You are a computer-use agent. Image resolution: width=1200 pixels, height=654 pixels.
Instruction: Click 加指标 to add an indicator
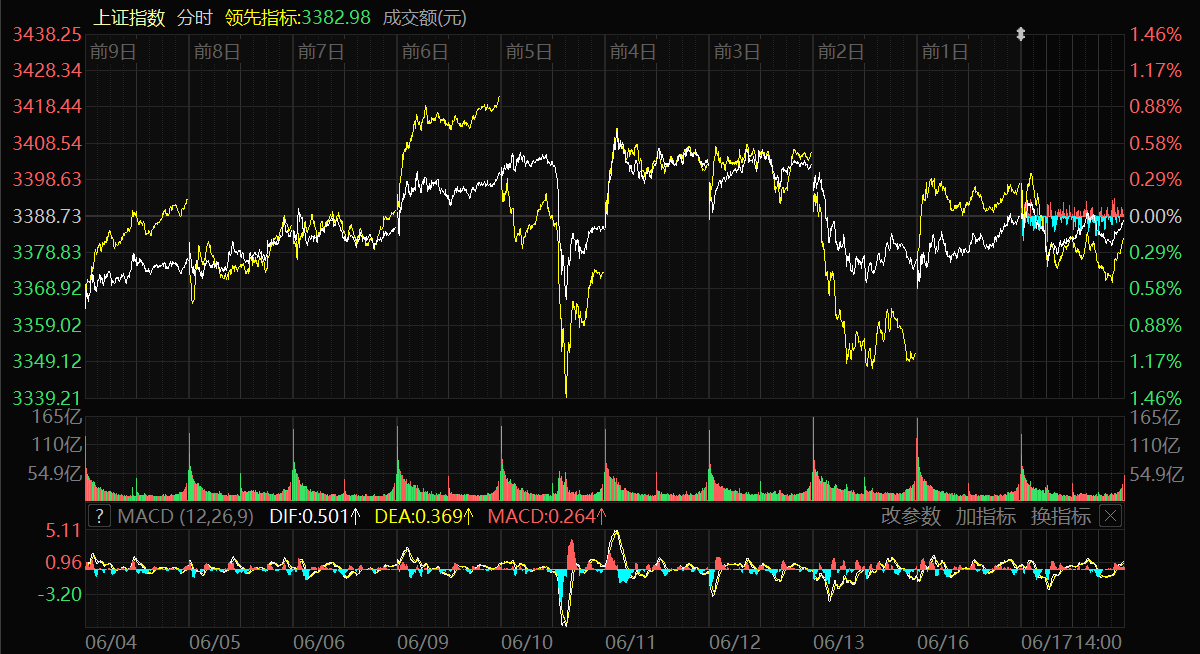coord(985,516)
